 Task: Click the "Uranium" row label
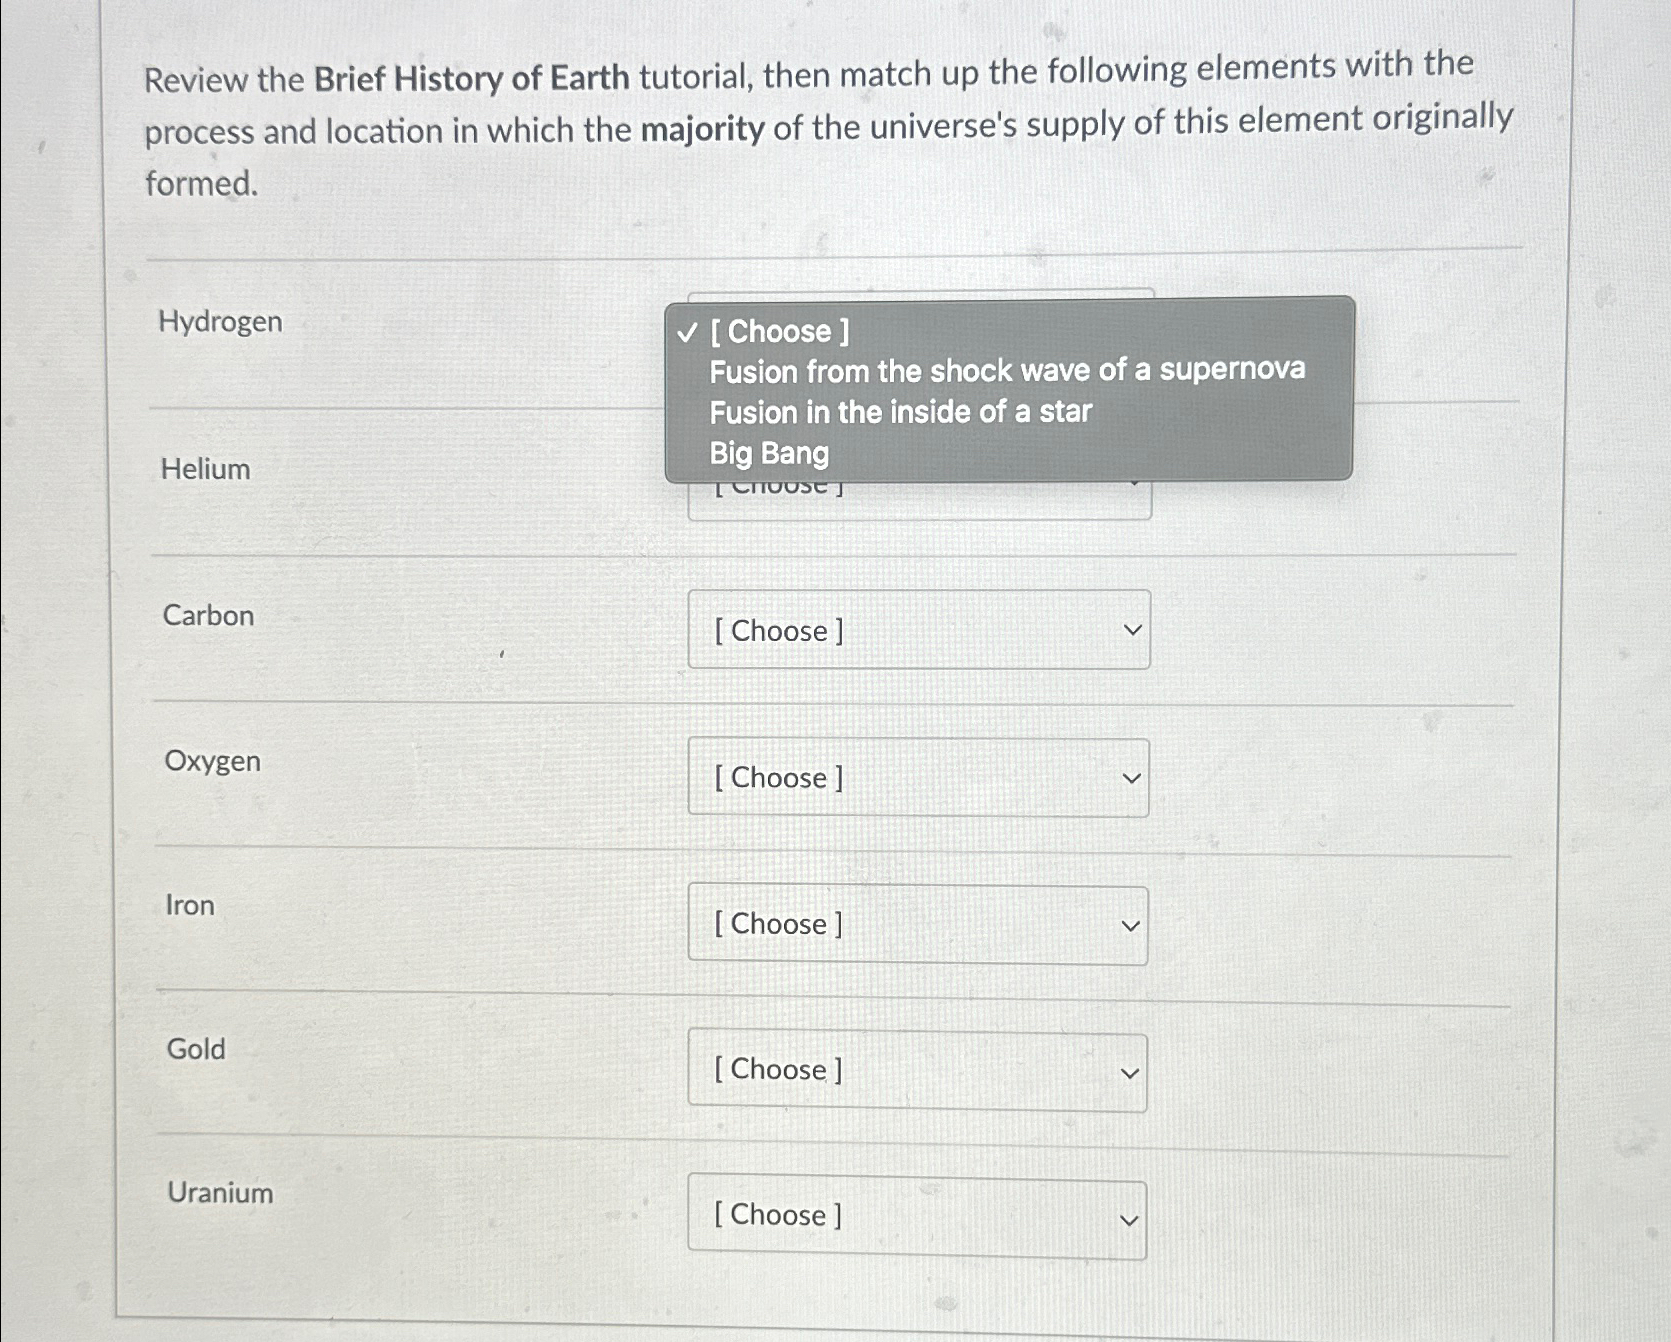pyautogui.click(x=221, y=1192)
